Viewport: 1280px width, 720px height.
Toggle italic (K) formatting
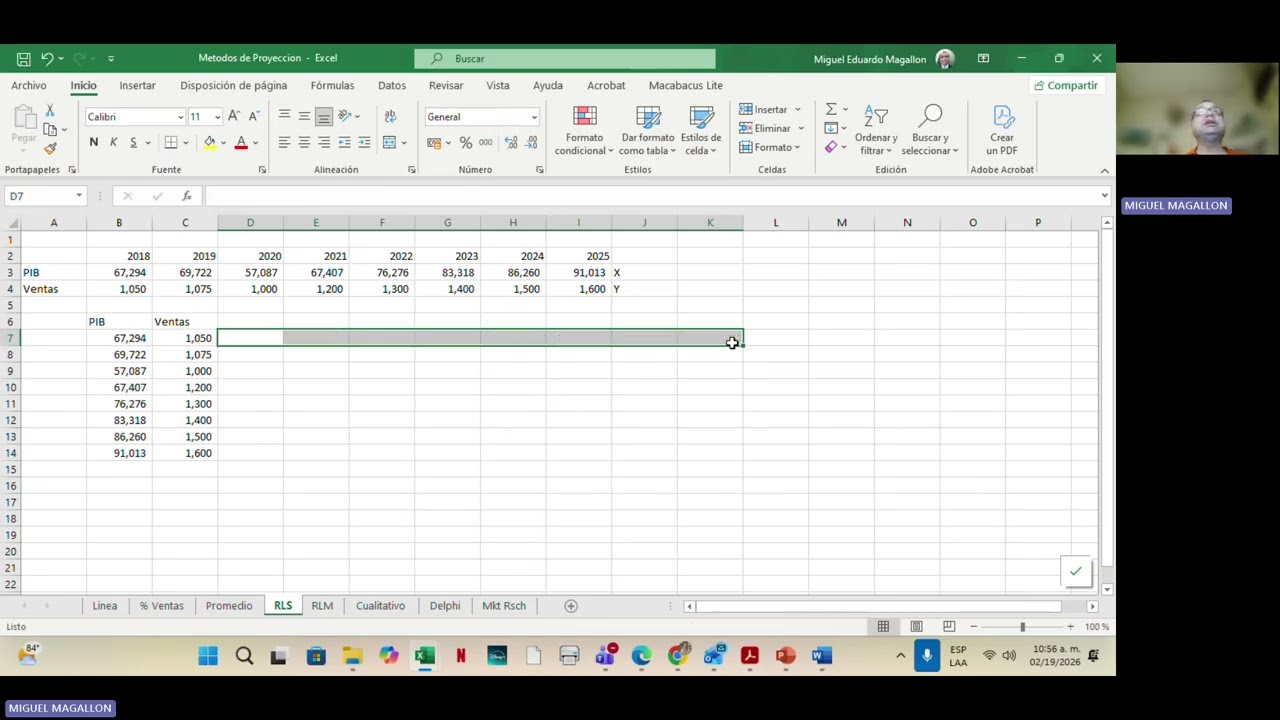[x=113, y=143]
